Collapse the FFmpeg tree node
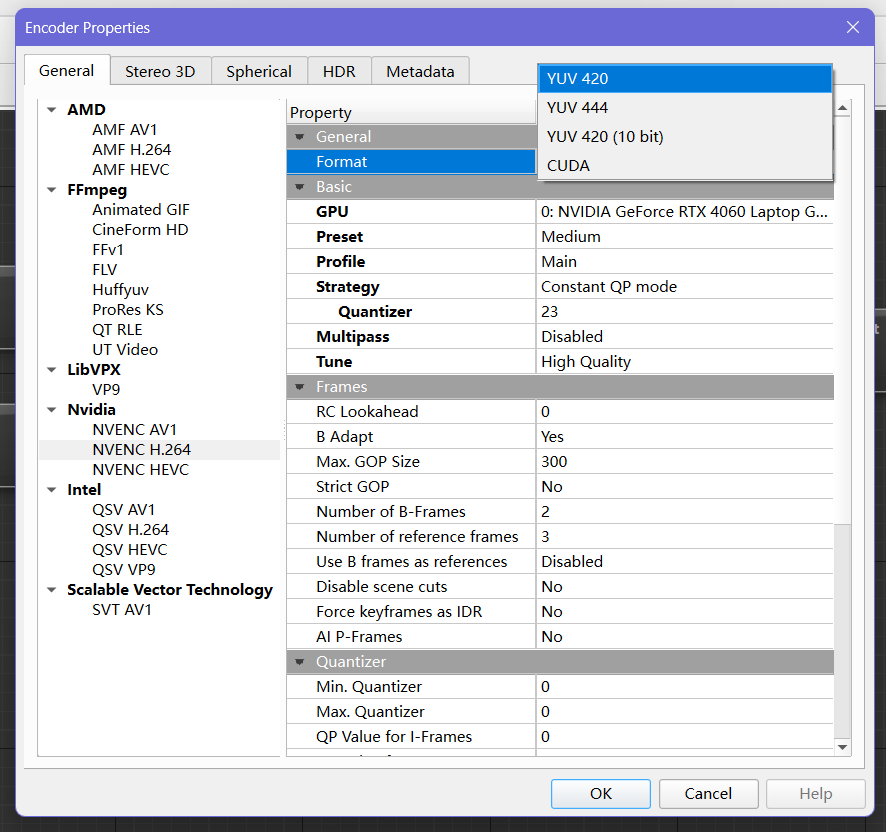 point(52,190)
